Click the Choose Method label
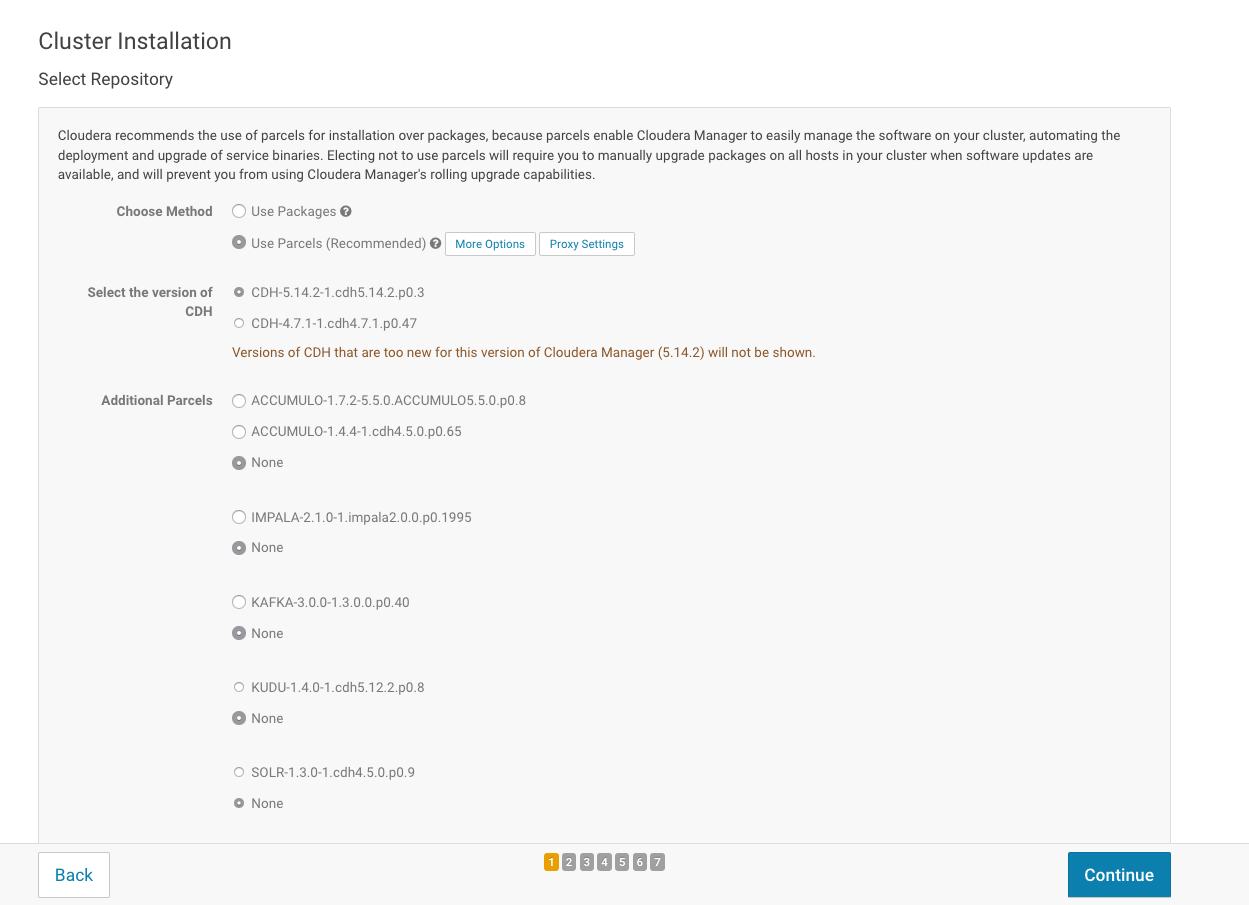This screenshot has width=1249, height=905. pos(164,212)
